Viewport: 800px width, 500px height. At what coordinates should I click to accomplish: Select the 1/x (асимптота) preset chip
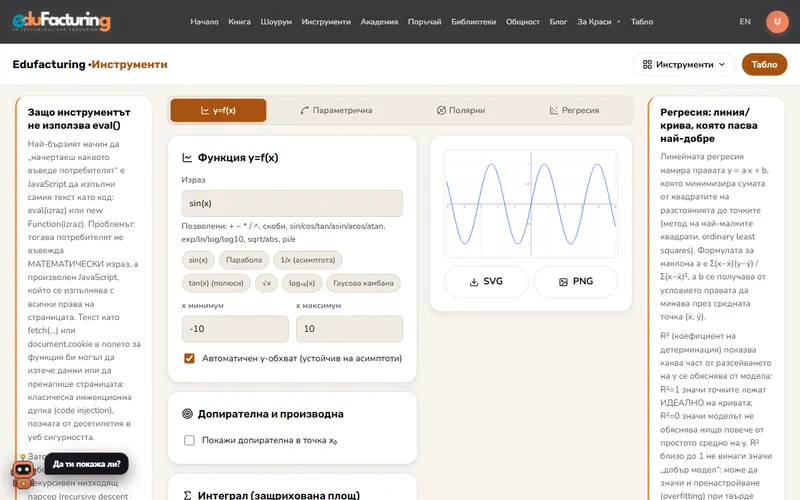pyautogui.click(x=308, y=260)
